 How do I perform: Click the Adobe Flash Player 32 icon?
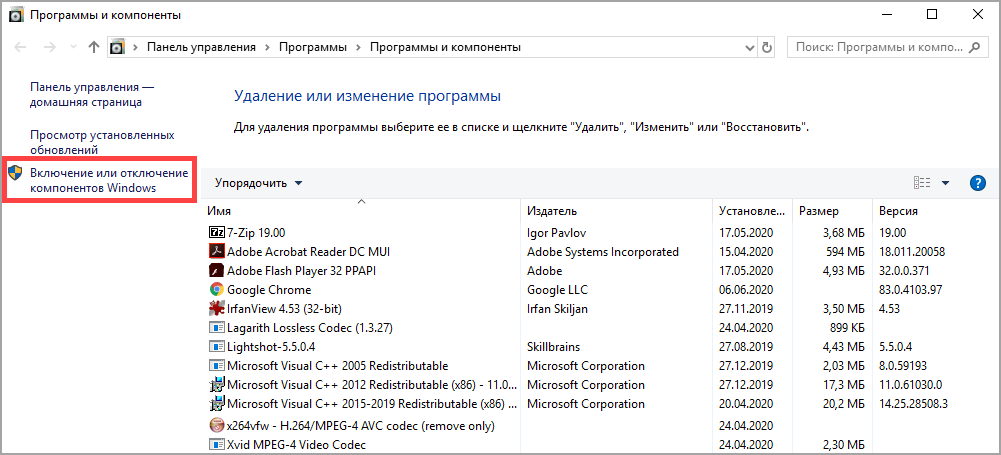point(216,271)
